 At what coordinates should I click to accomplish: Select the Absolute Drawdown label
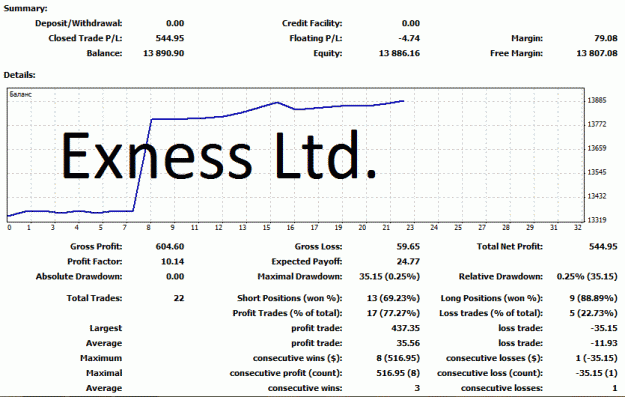79,277
